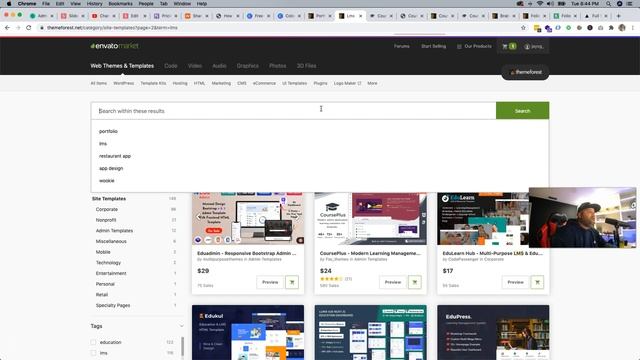Click Chrome's back arrow

tap(7, 28)
